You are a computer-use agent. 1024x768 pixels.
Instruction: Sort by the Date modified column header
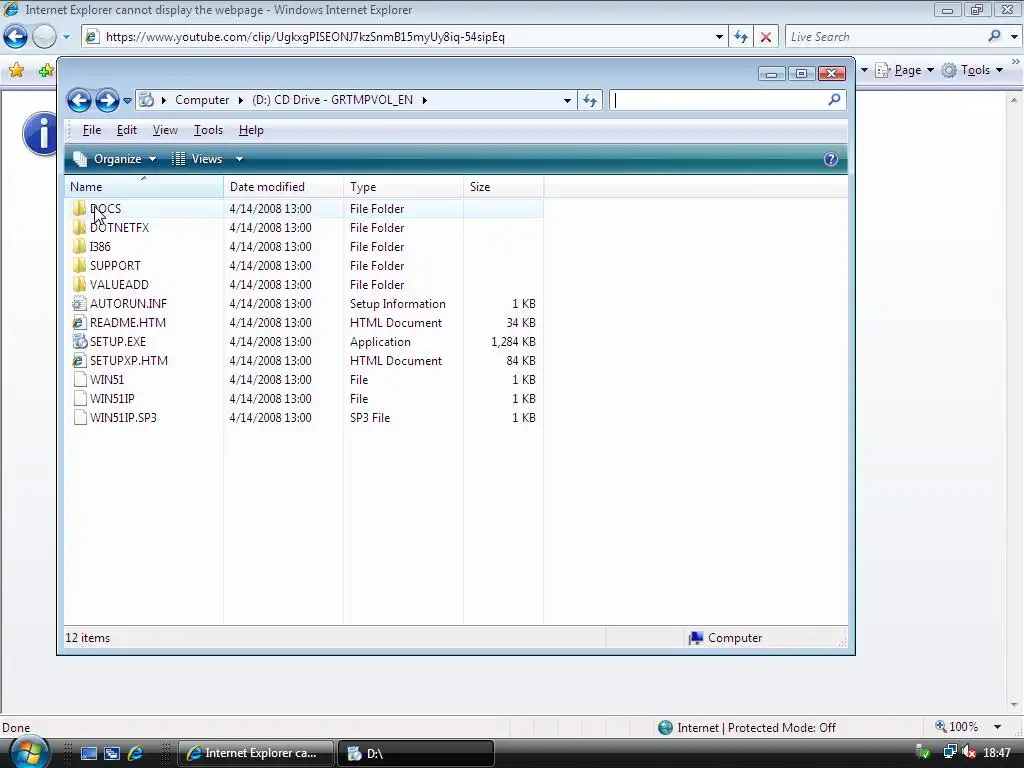coord(283,187)
